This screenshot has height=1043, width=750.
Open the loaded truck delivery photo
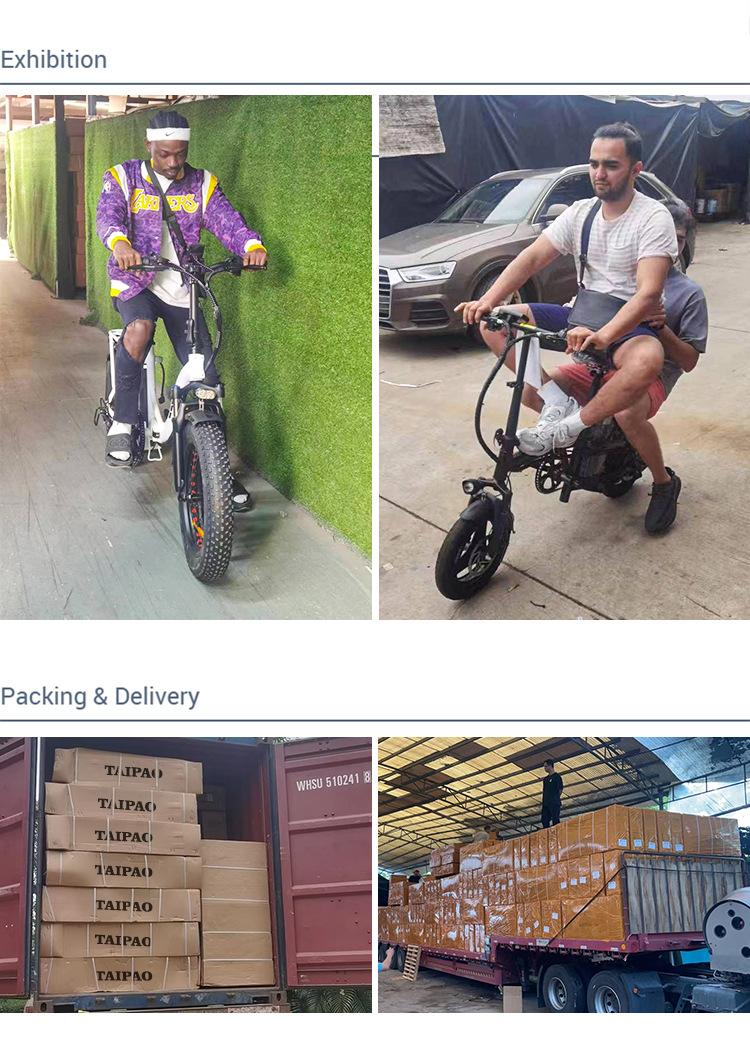564,875
